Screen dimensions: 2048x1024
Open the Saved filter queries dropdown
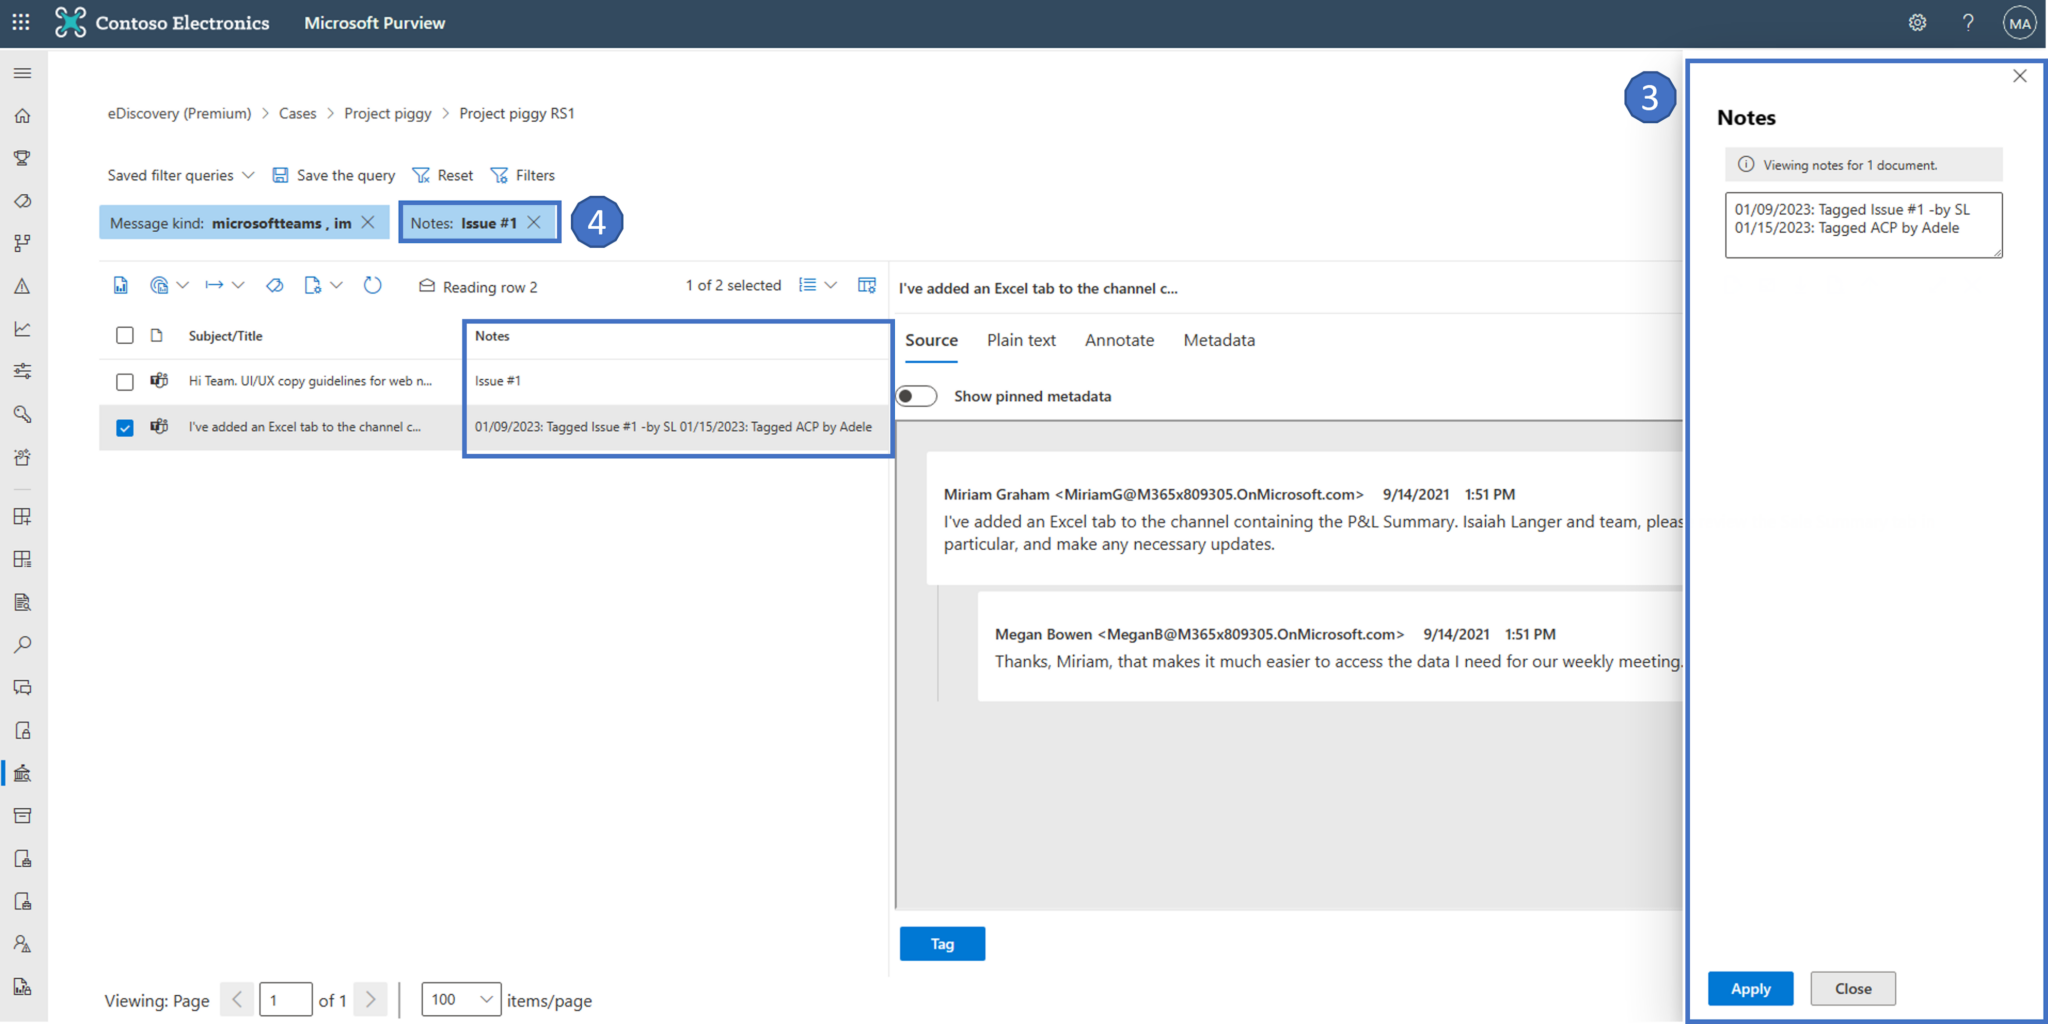coord(180,174)
